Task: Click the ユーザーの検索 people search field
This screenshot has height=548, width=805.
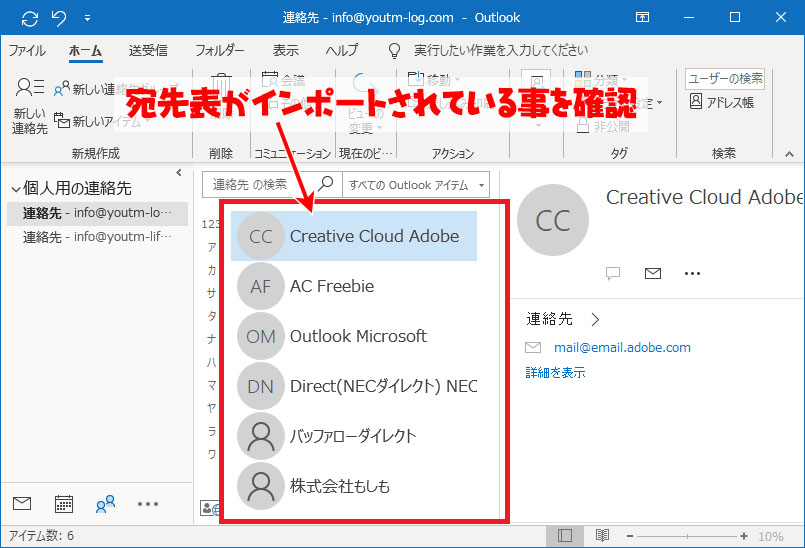Action: (725, 79)
